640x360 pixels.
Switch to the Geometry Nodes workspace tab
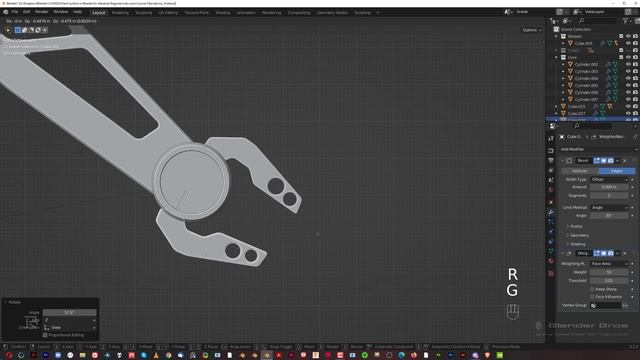332,13
